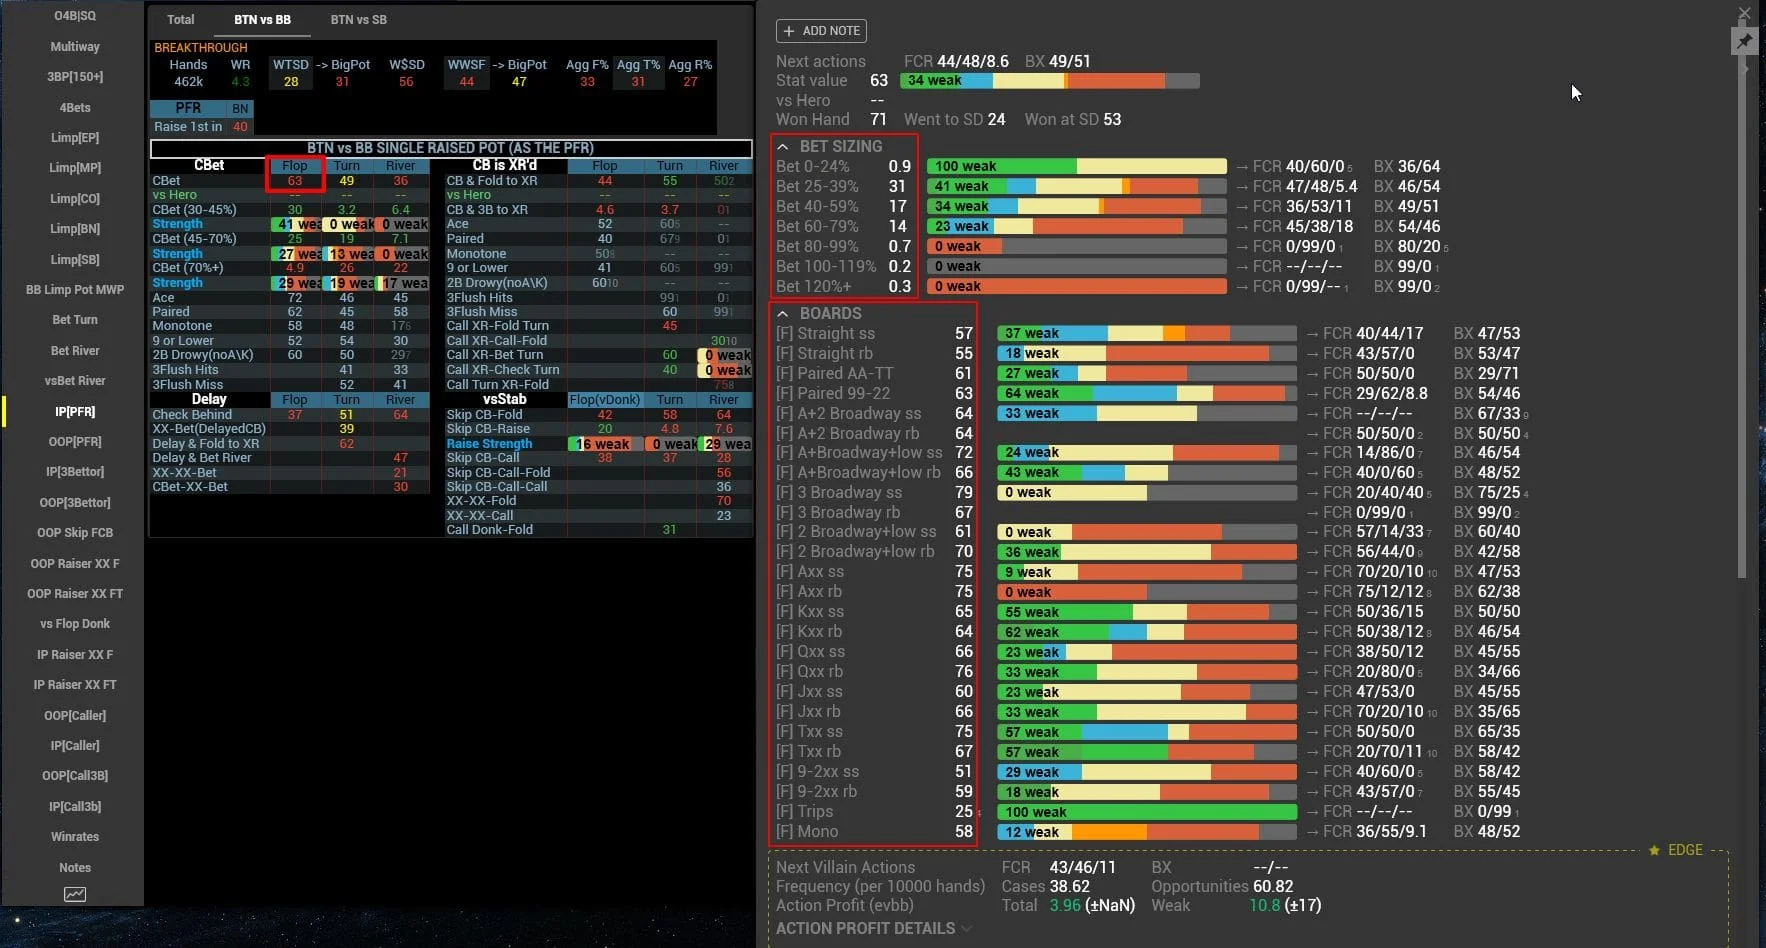Screen dimensions: 1766x948
Task: Select the Raise Strength row label
Action: click(x=489, y=444)
